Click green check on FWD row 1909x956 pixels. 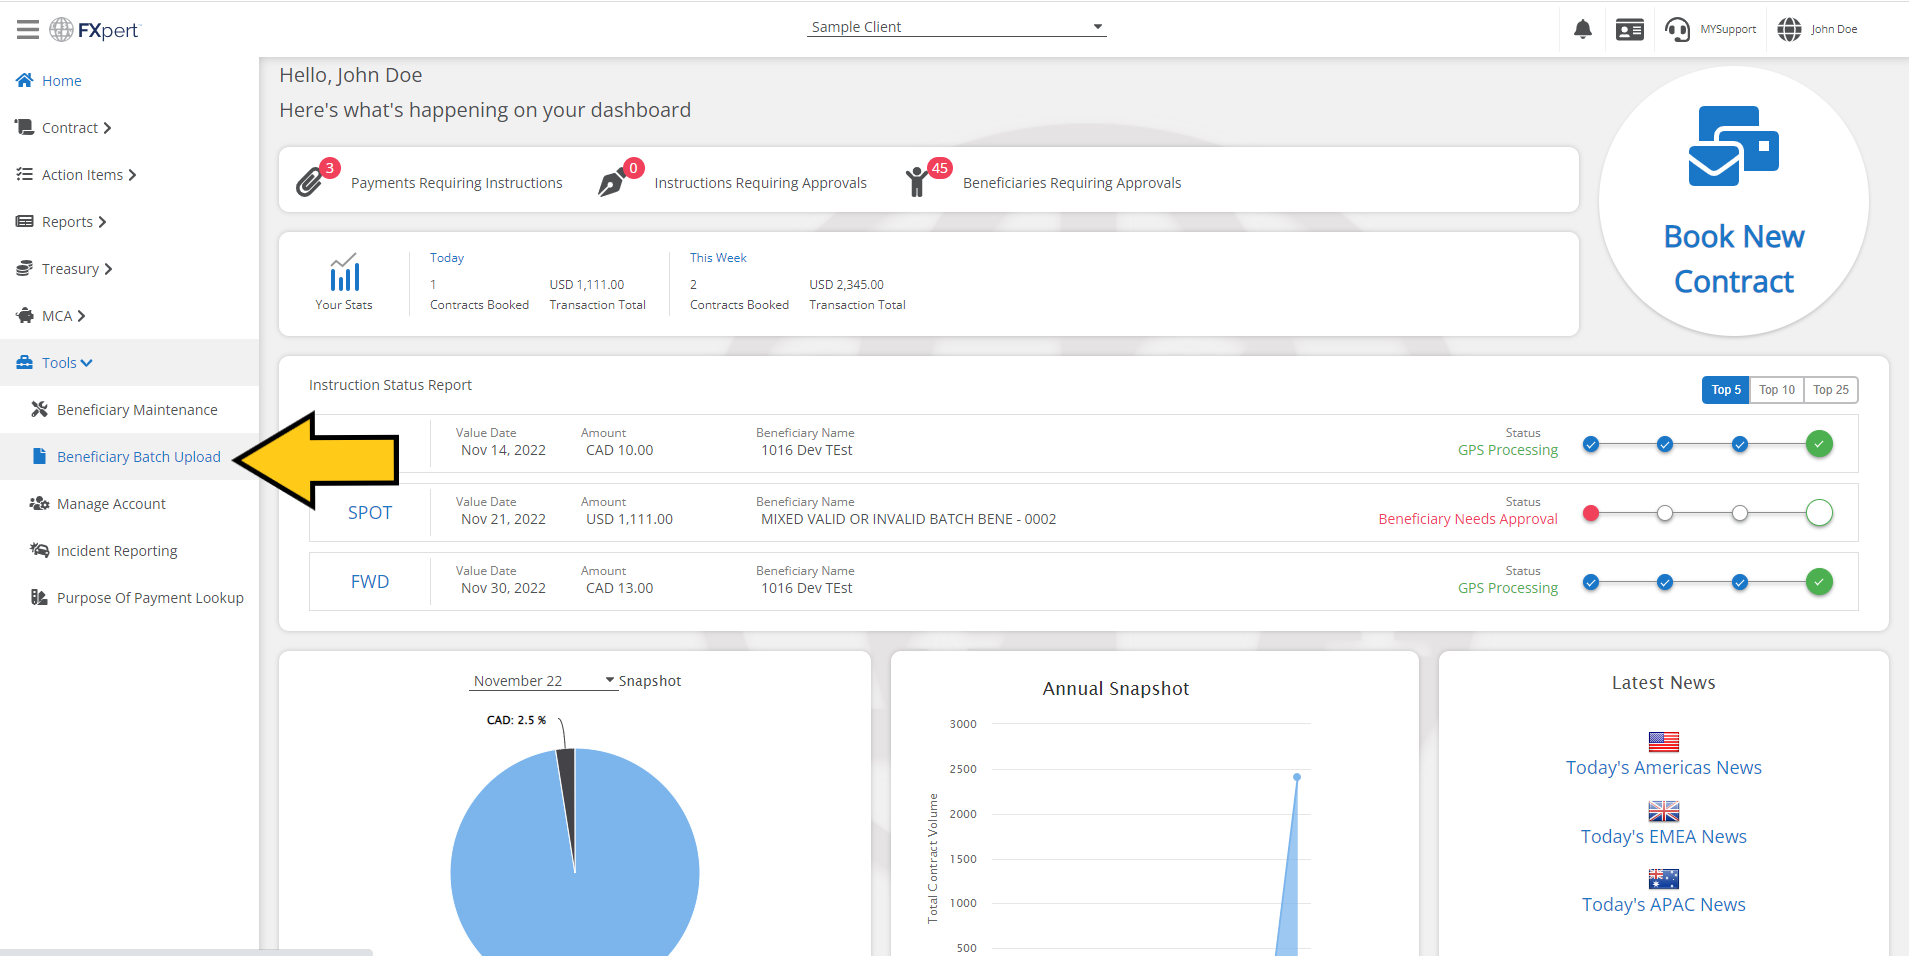1819,582
